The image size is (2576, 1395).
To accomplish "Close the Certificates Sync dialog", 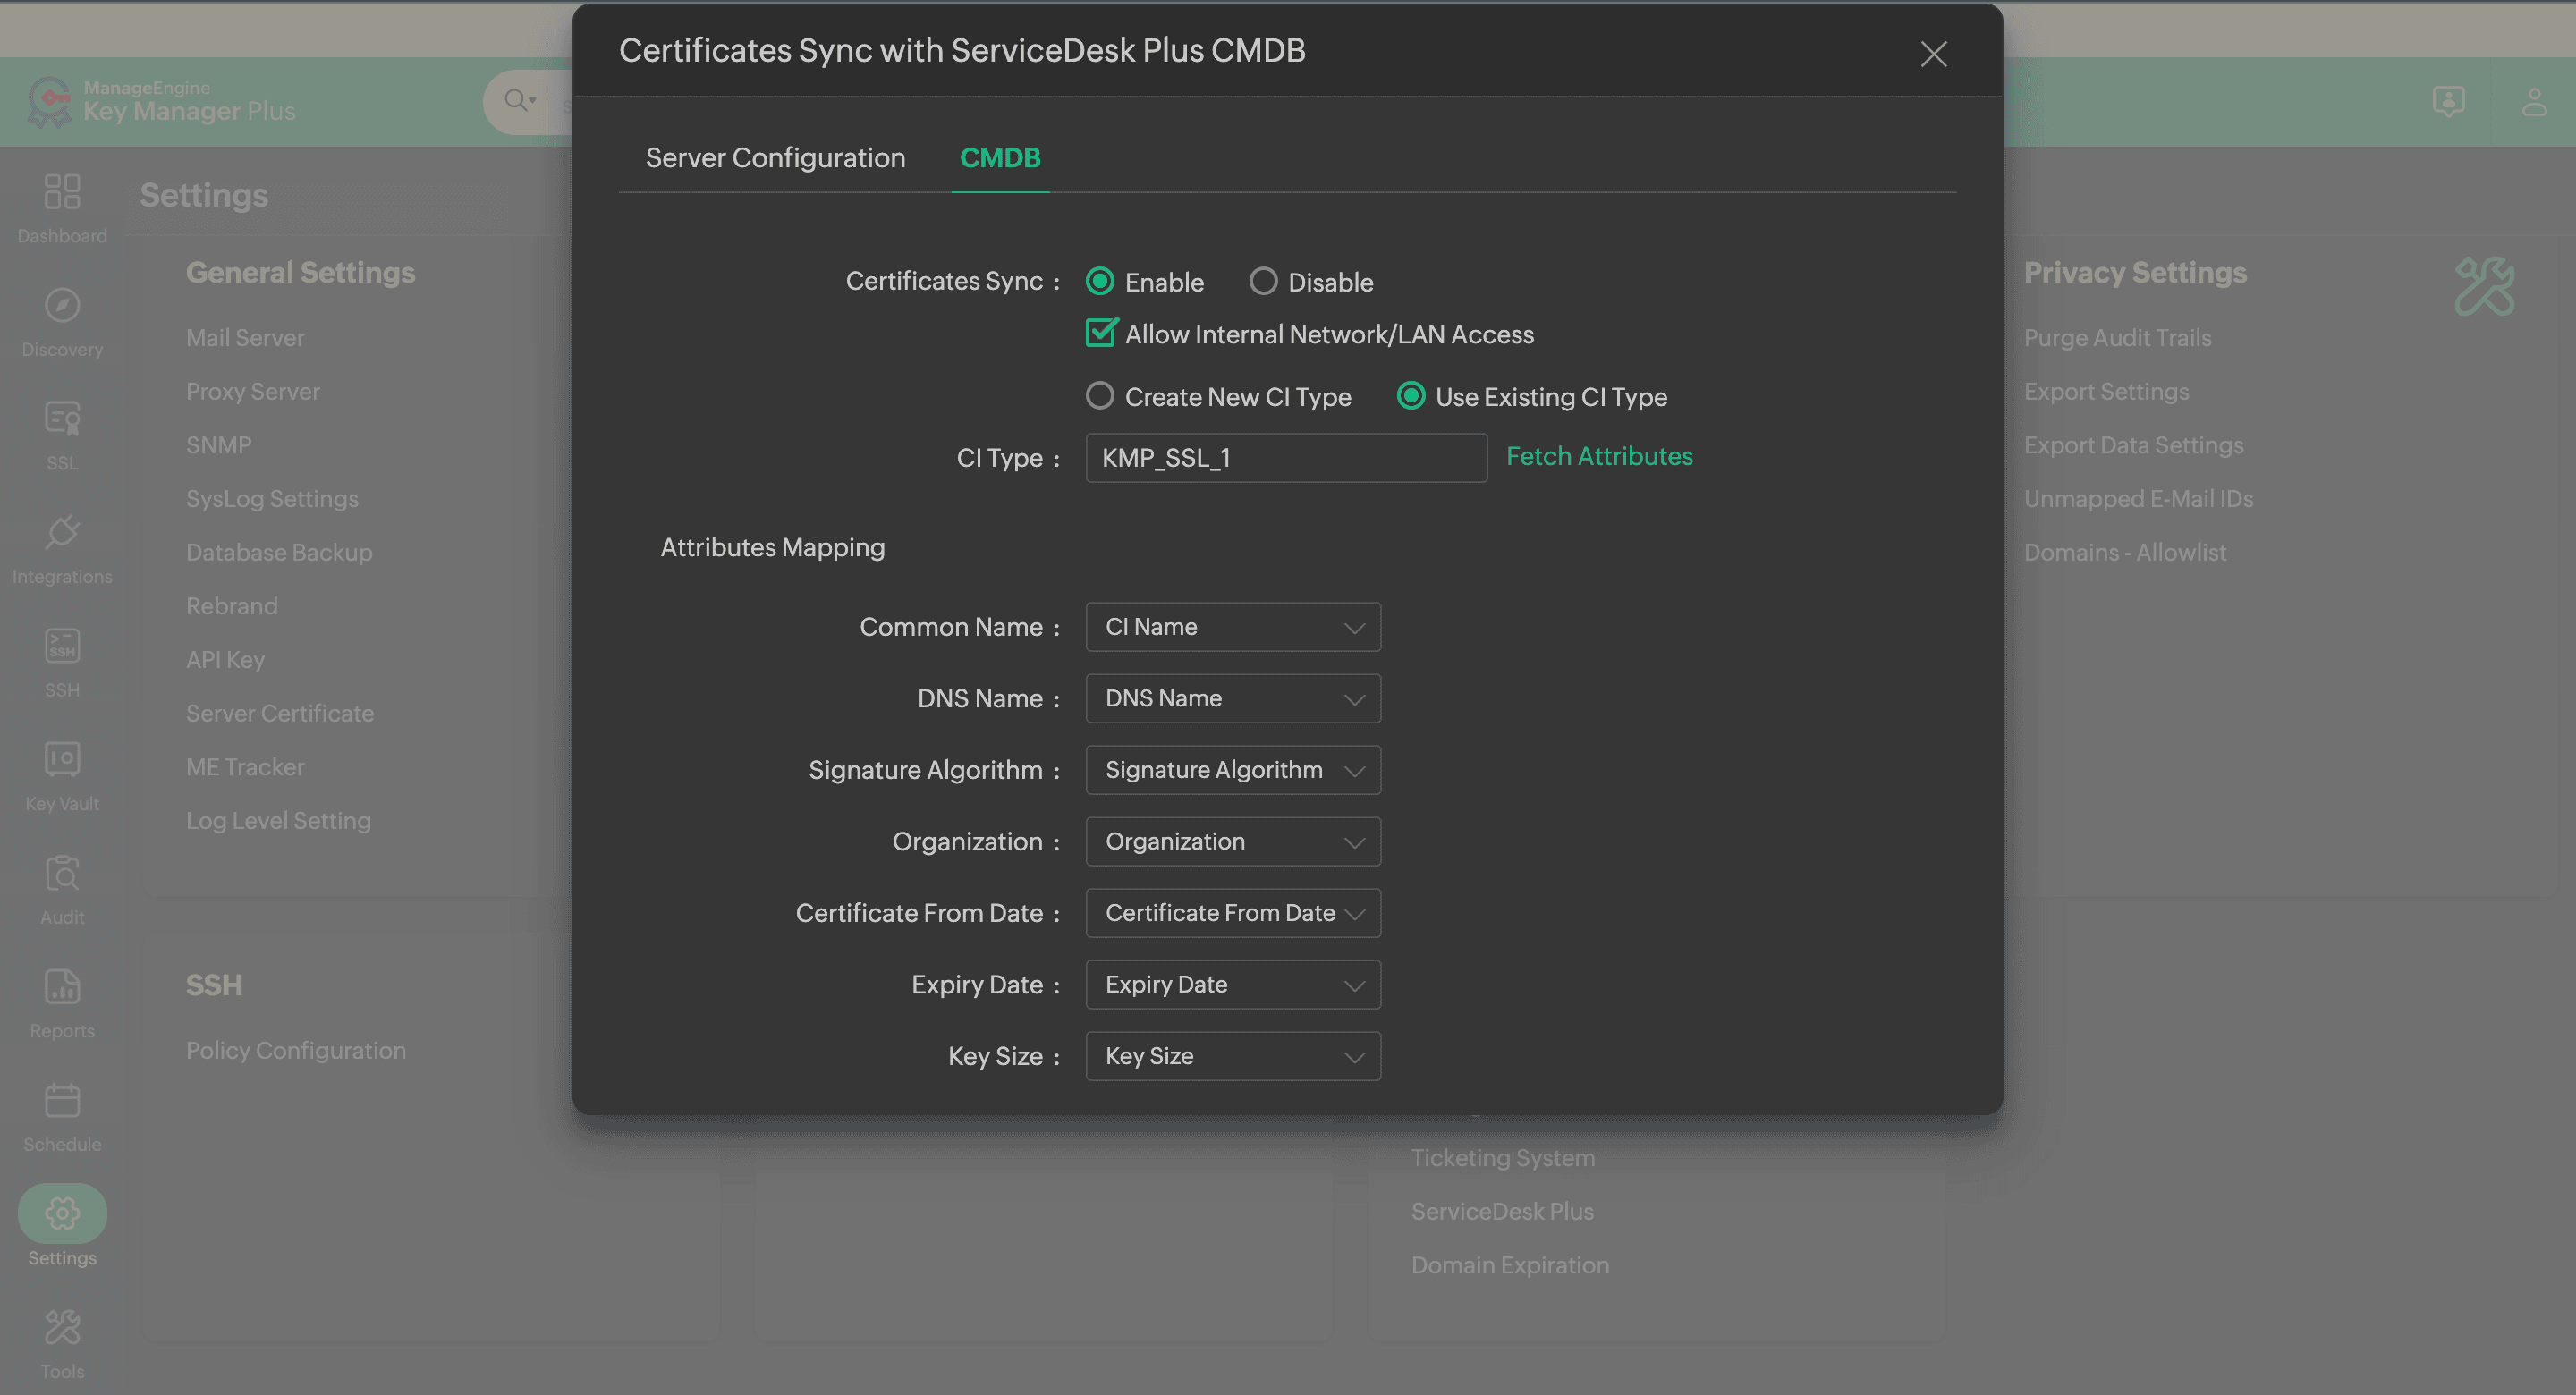I will tap(1933, 54).
